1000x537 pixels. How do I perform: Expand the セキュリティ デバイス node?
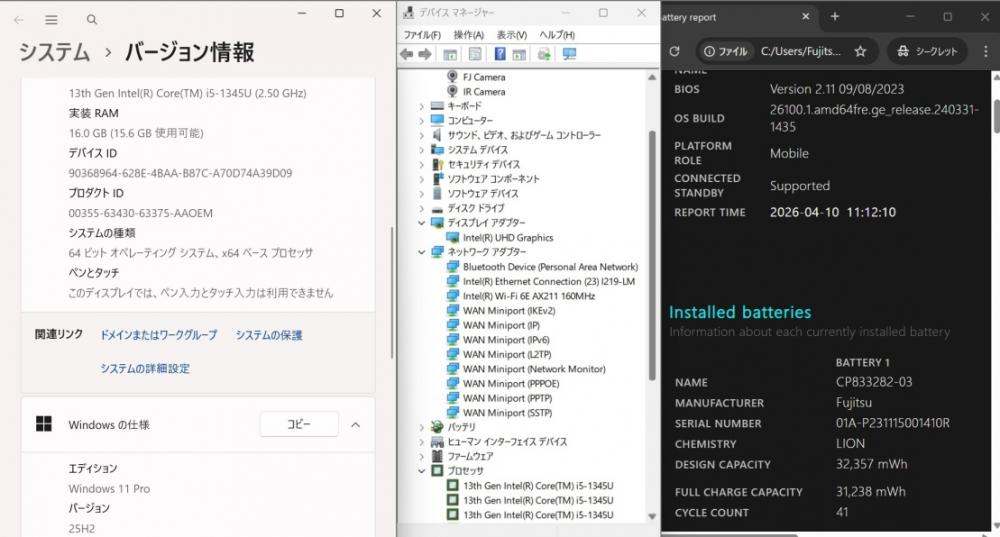(422, 165)
